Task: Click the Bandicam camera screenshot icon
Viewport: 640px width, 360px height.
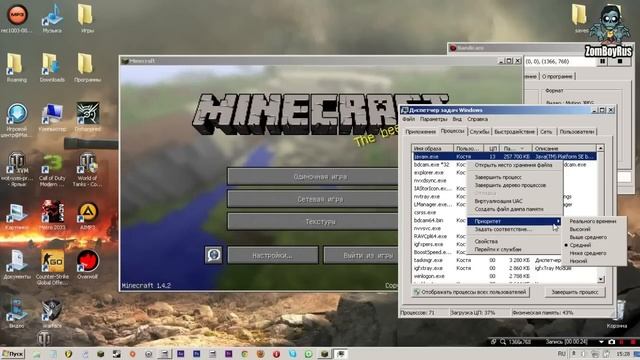Action: [x=611, y=342]
